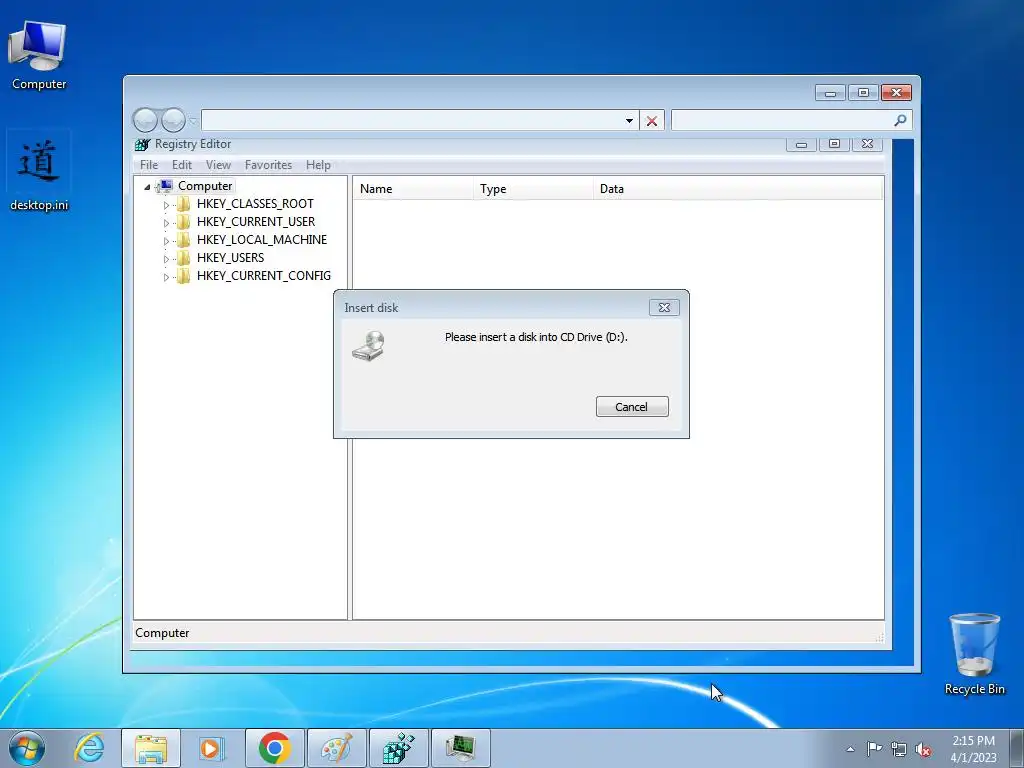Click the Forward navigation button

[x=173, y=120]
